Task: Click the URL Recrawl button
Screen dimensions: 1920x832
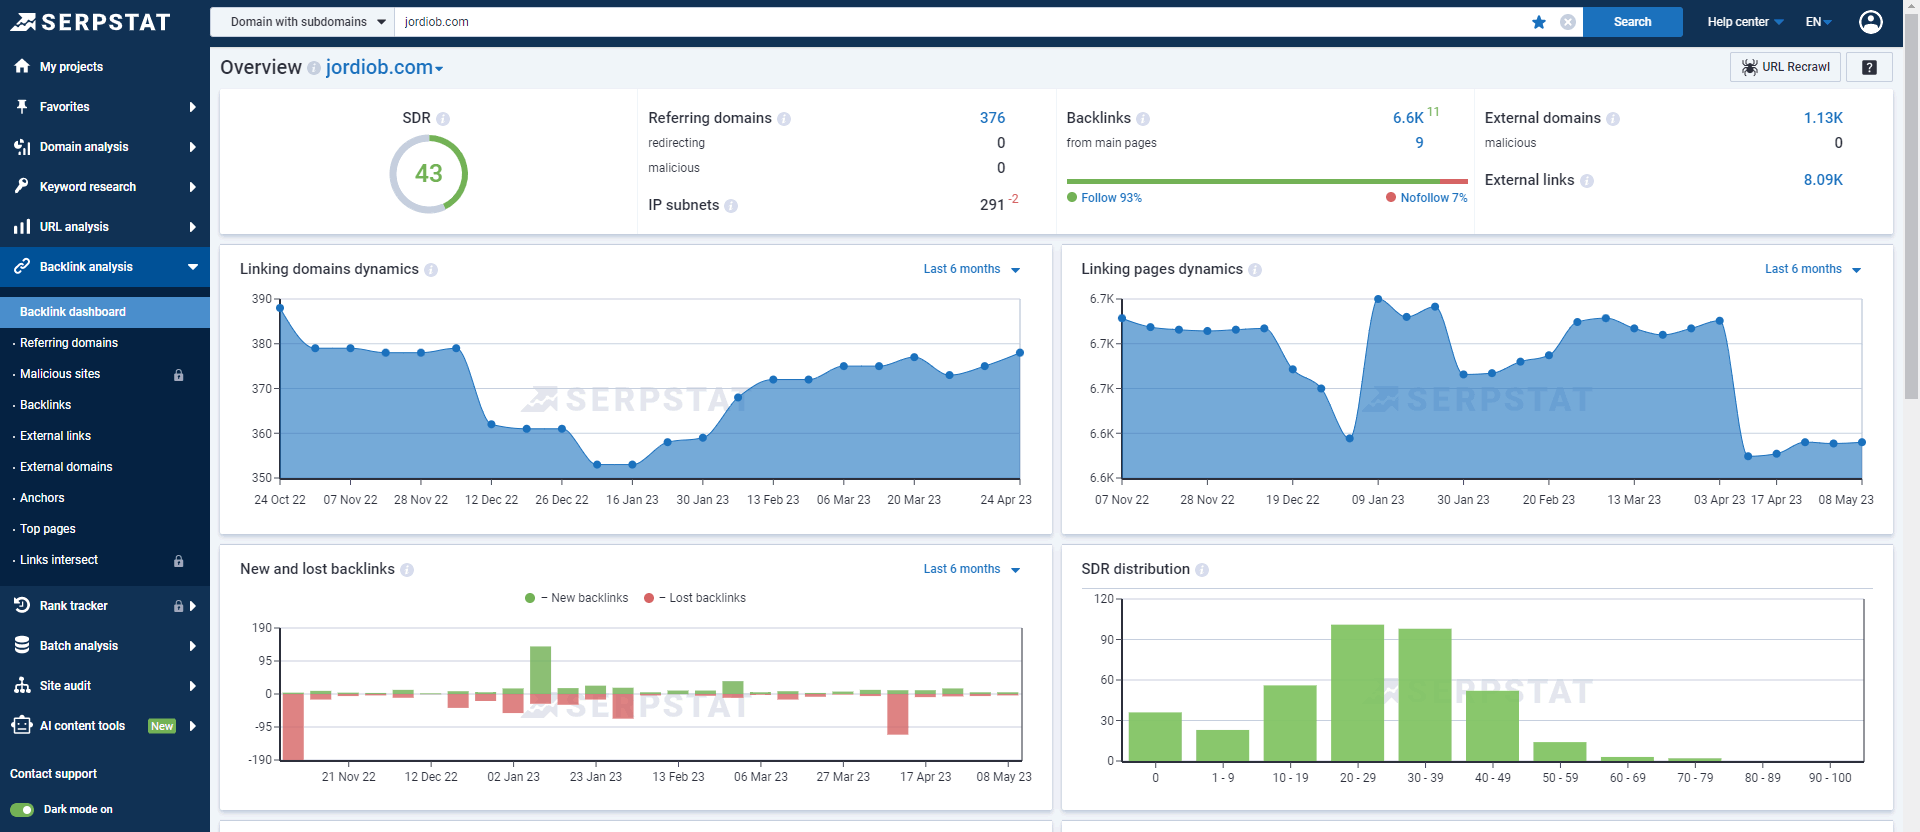Action: tap(1785, 67)
